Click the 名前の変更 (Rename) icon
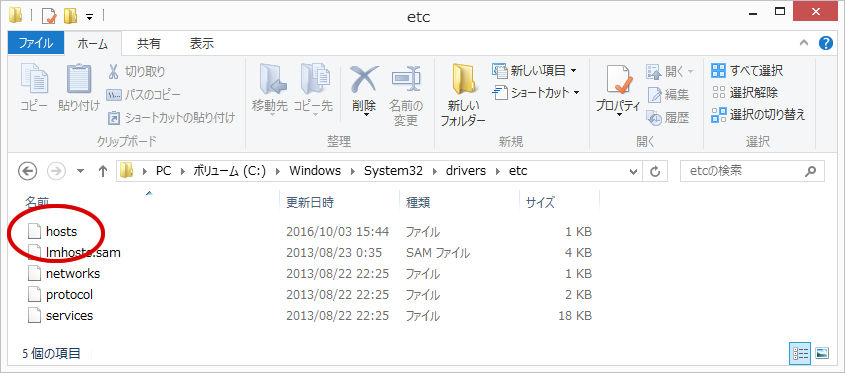 [x=406, y=79]
